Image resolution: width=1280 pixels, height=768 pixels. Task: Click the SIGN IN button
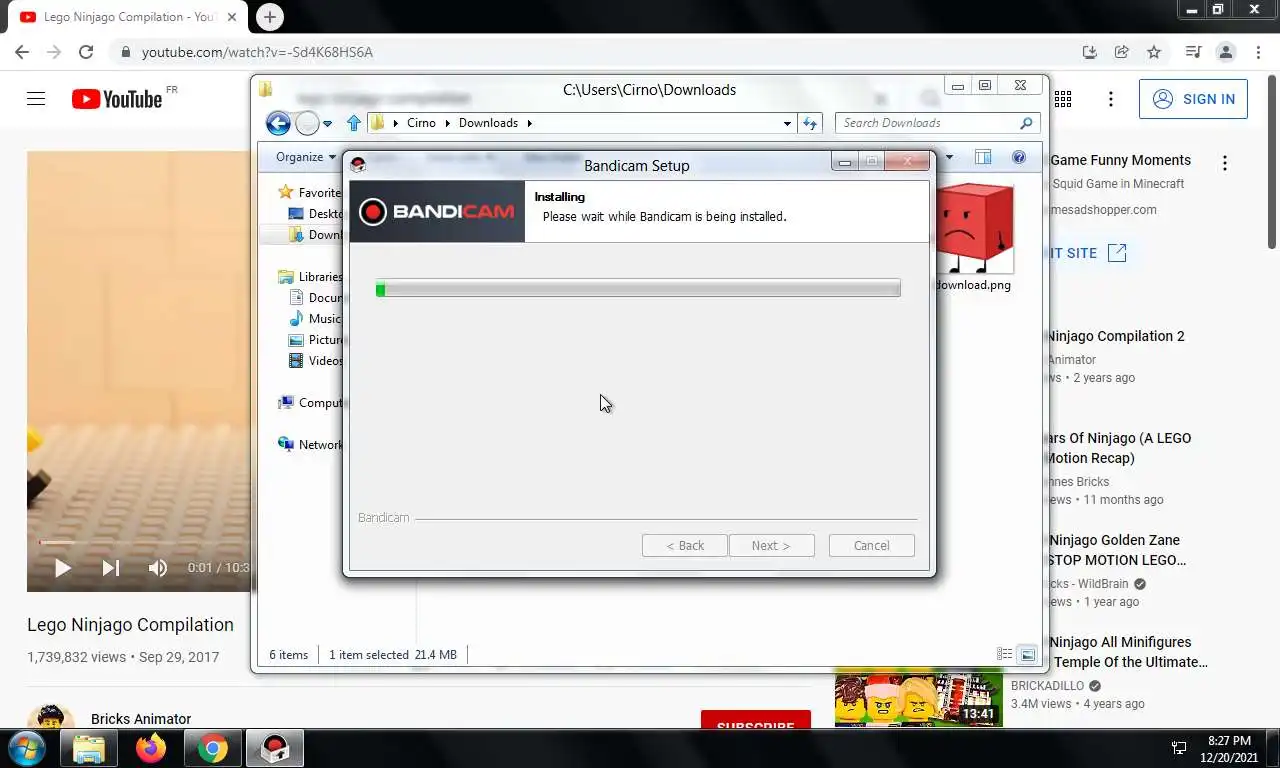pyautogui.click(x=1193, y=99)
